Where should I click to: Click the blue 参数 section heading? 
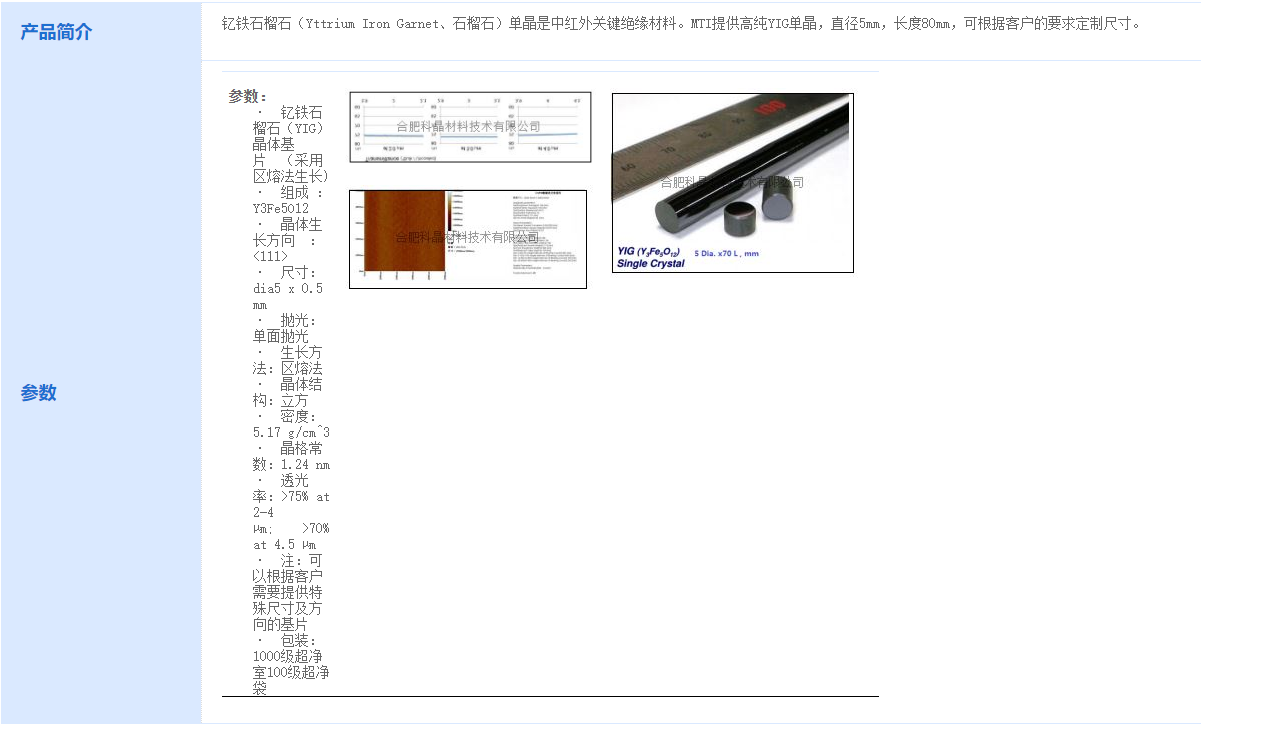[38, 393]
